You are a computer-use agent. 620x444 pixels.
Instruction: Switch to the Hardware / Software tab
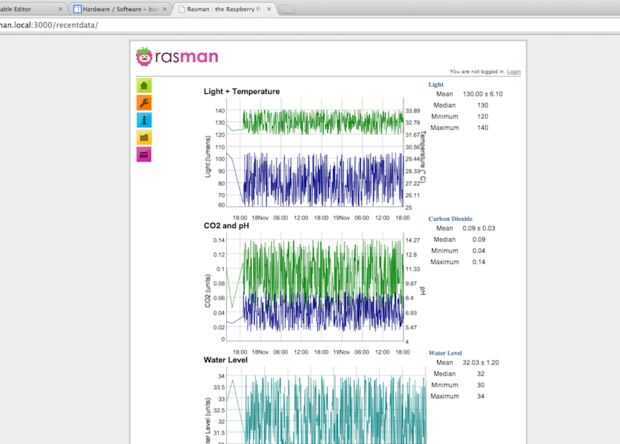pos(119,9)
